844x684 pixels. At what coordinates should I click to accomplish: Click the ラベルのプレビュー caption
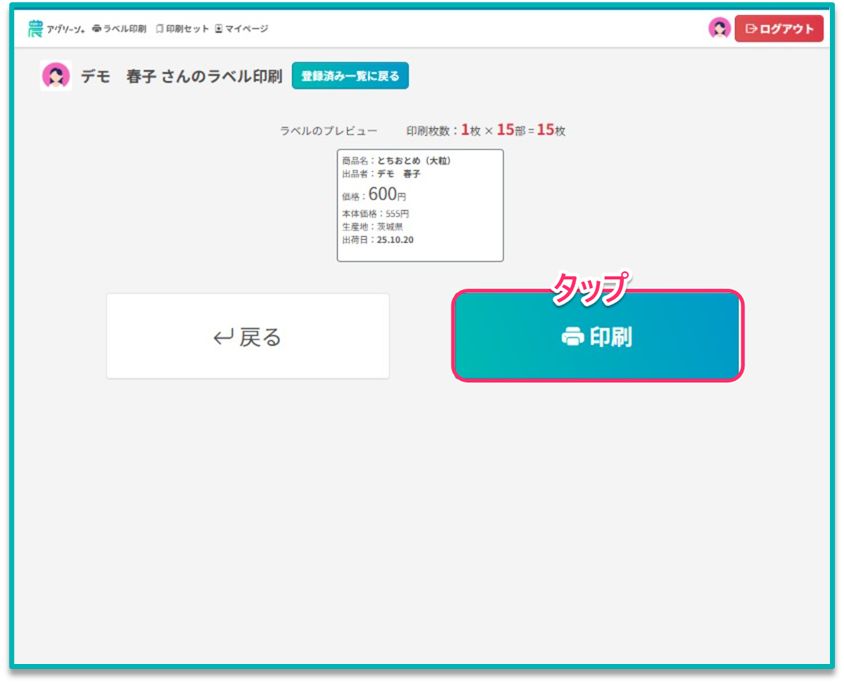coord(329,131)
